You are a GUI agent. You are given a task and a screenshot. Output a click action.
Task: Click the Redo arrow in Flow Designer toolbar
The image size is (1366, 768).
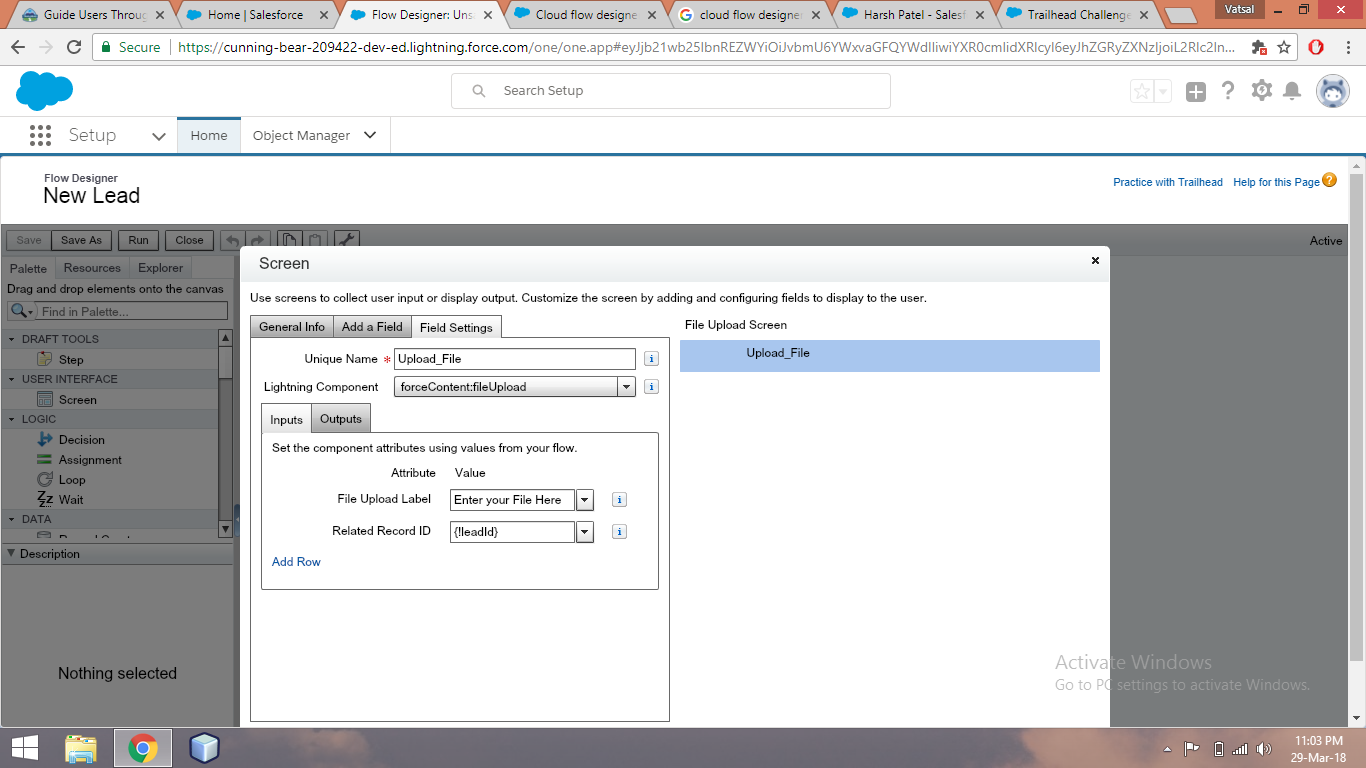coord(257,240)
